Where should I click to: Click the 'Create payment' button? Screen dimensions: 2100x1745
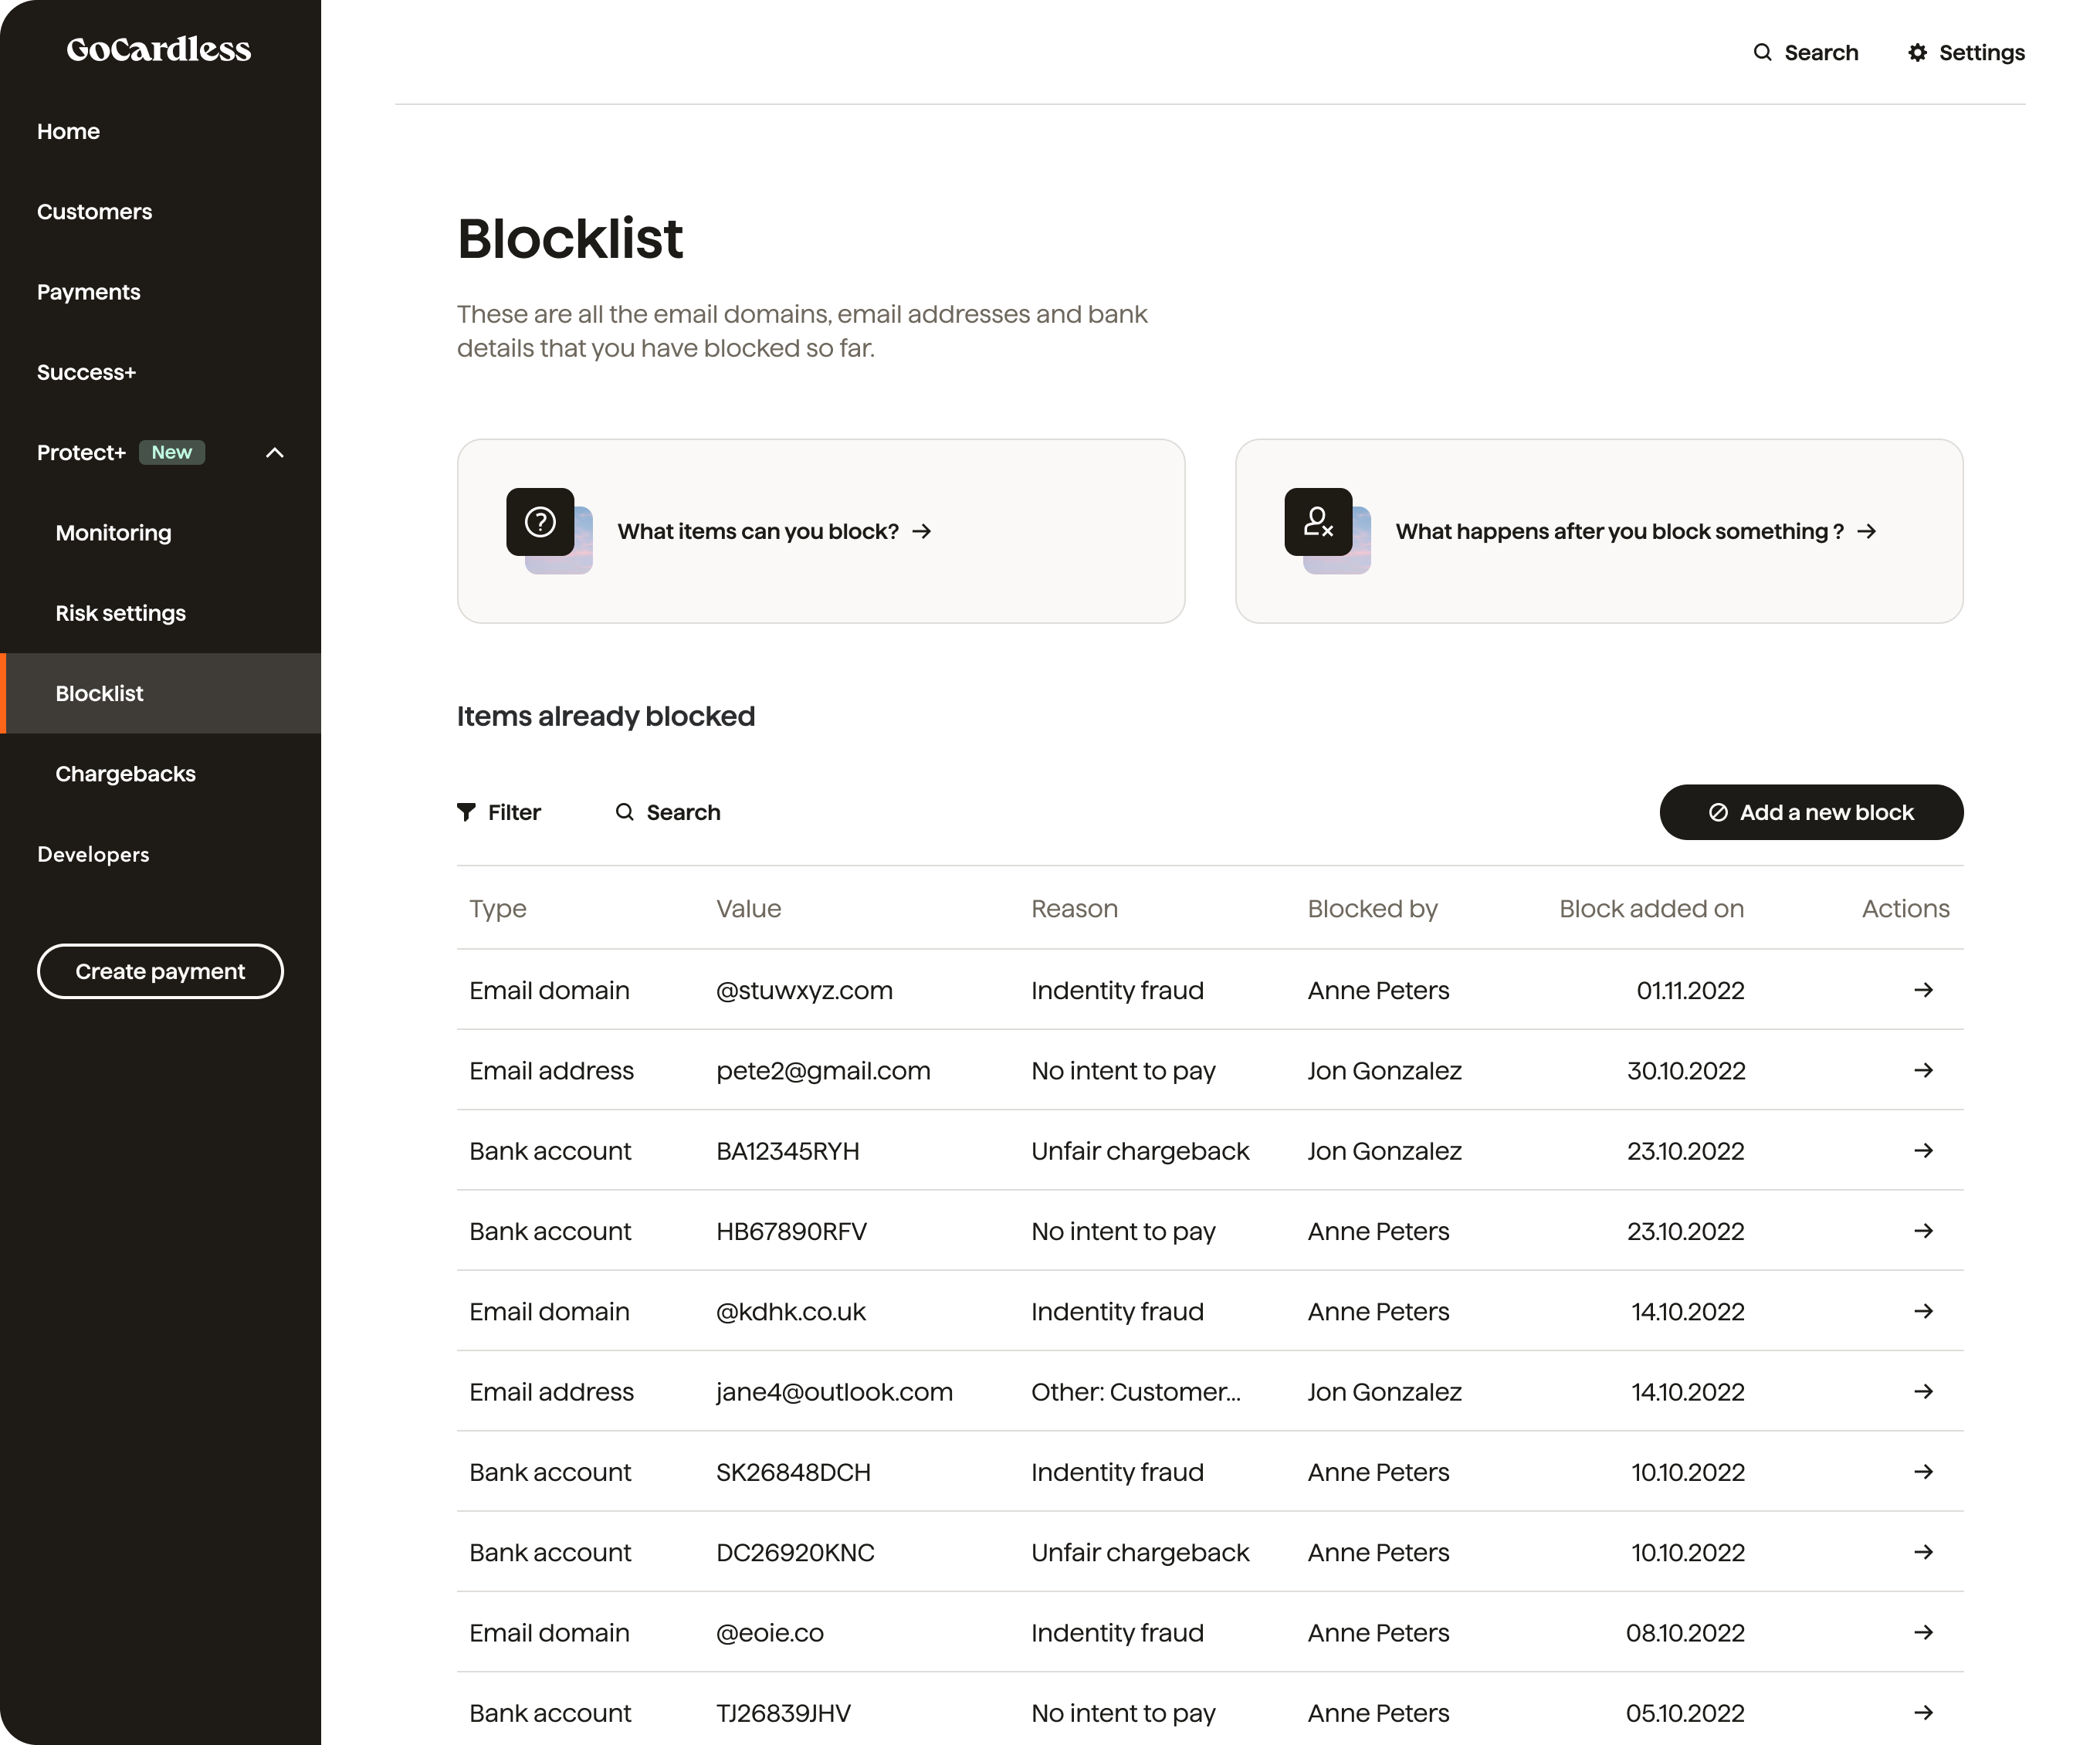[x=160, y=970]
